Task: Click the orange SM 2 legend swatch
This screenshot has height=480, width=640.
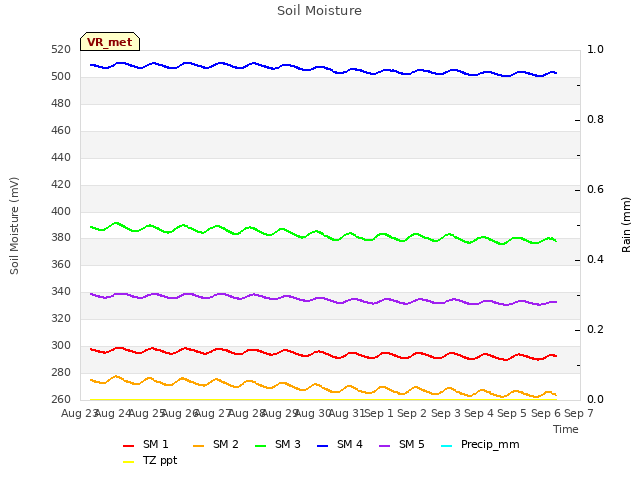Action: click(199, 446)
